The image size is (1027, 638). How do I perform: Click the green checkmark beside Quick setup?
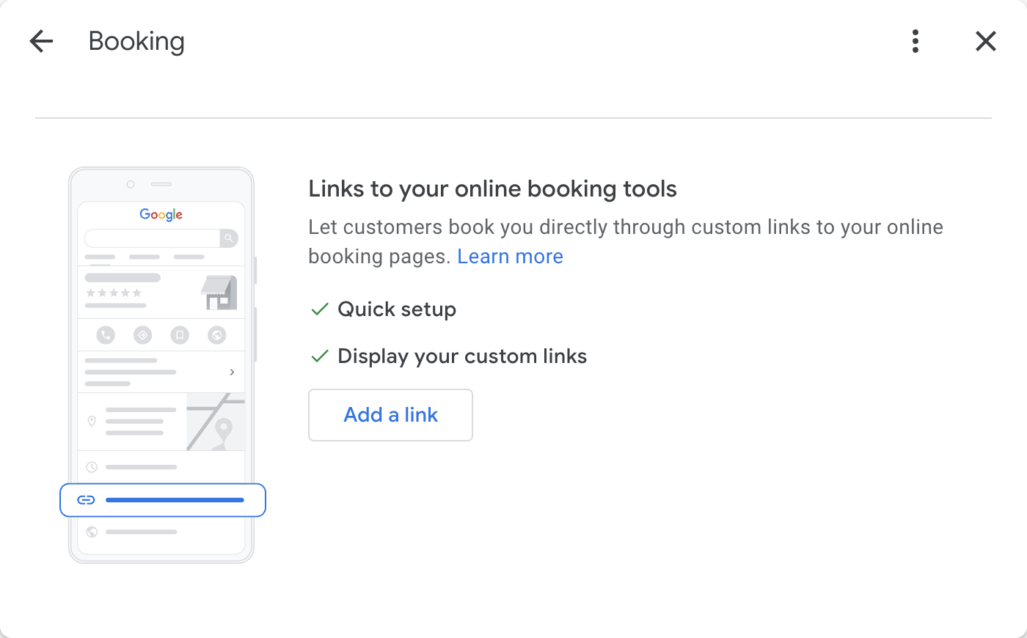[320, 309]
